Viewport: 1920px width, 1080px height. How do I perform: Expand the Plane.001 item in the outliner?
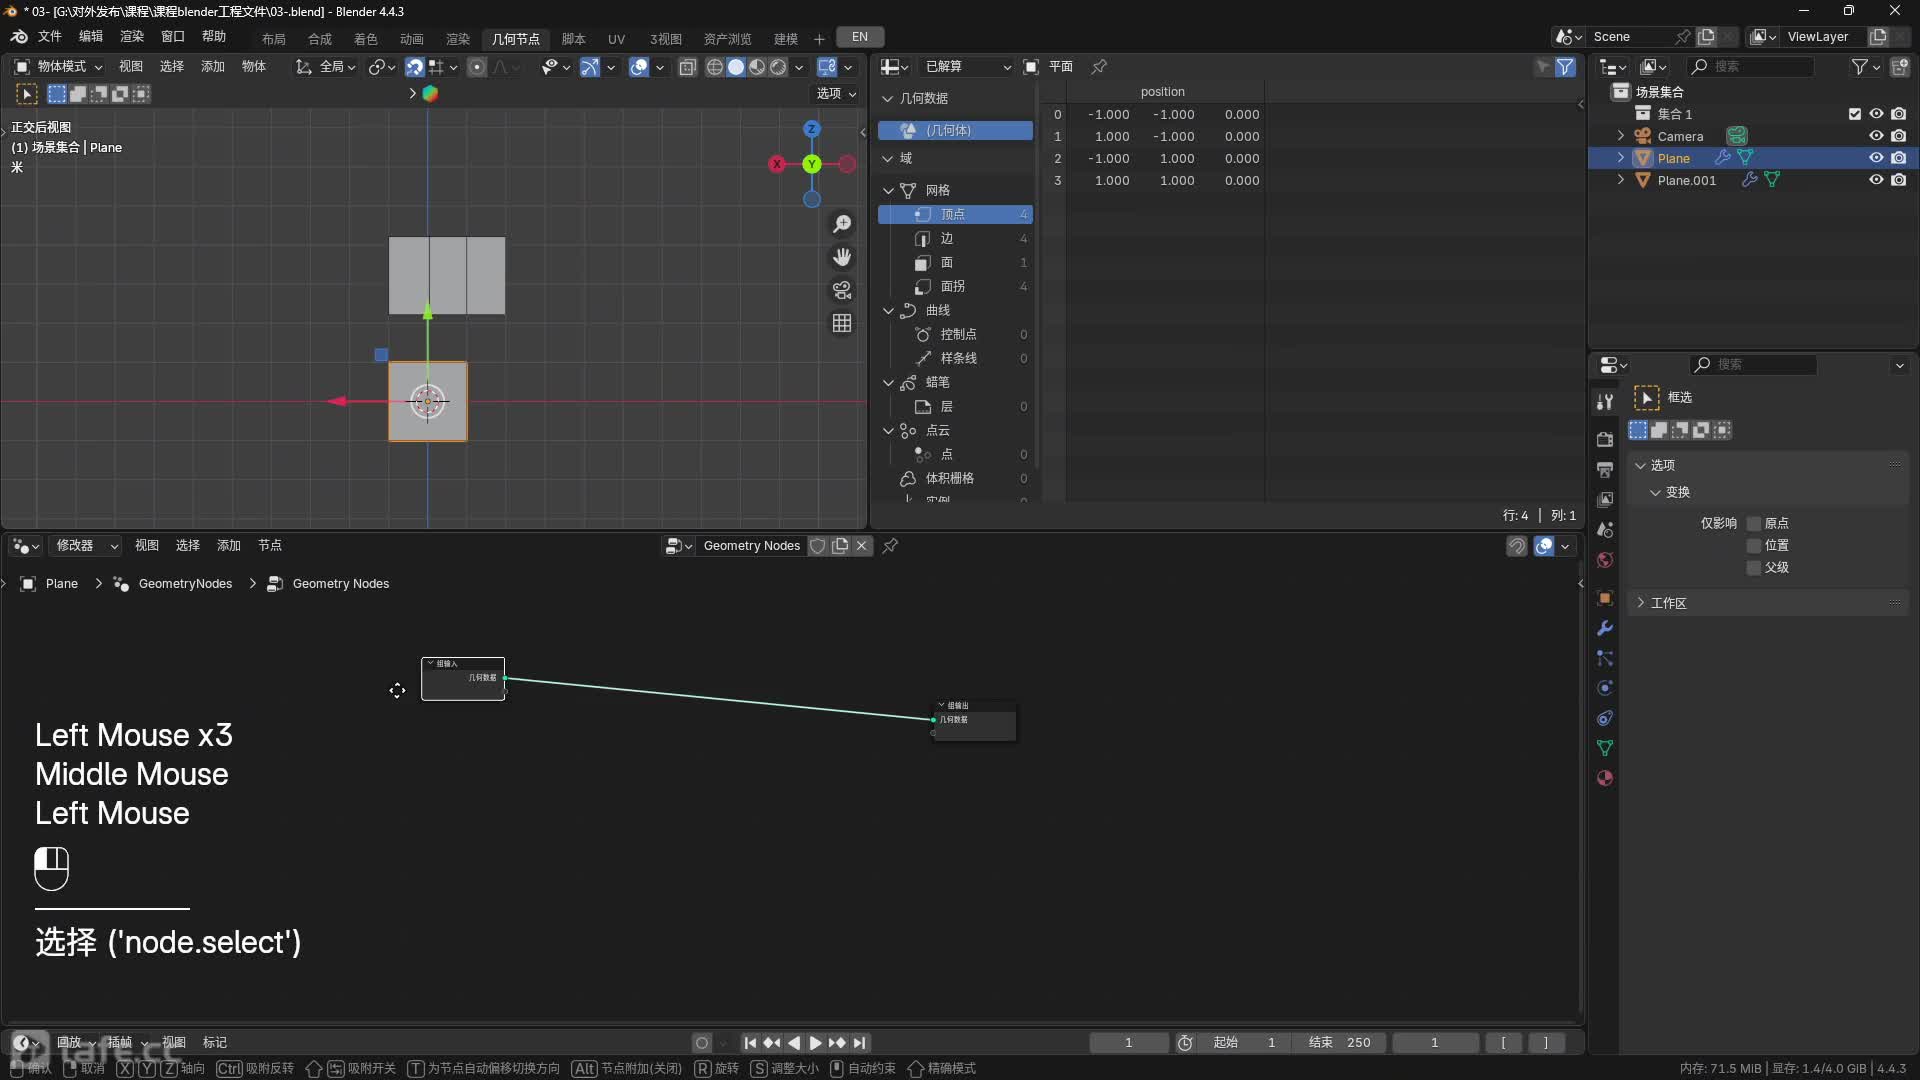point(1621,180)
